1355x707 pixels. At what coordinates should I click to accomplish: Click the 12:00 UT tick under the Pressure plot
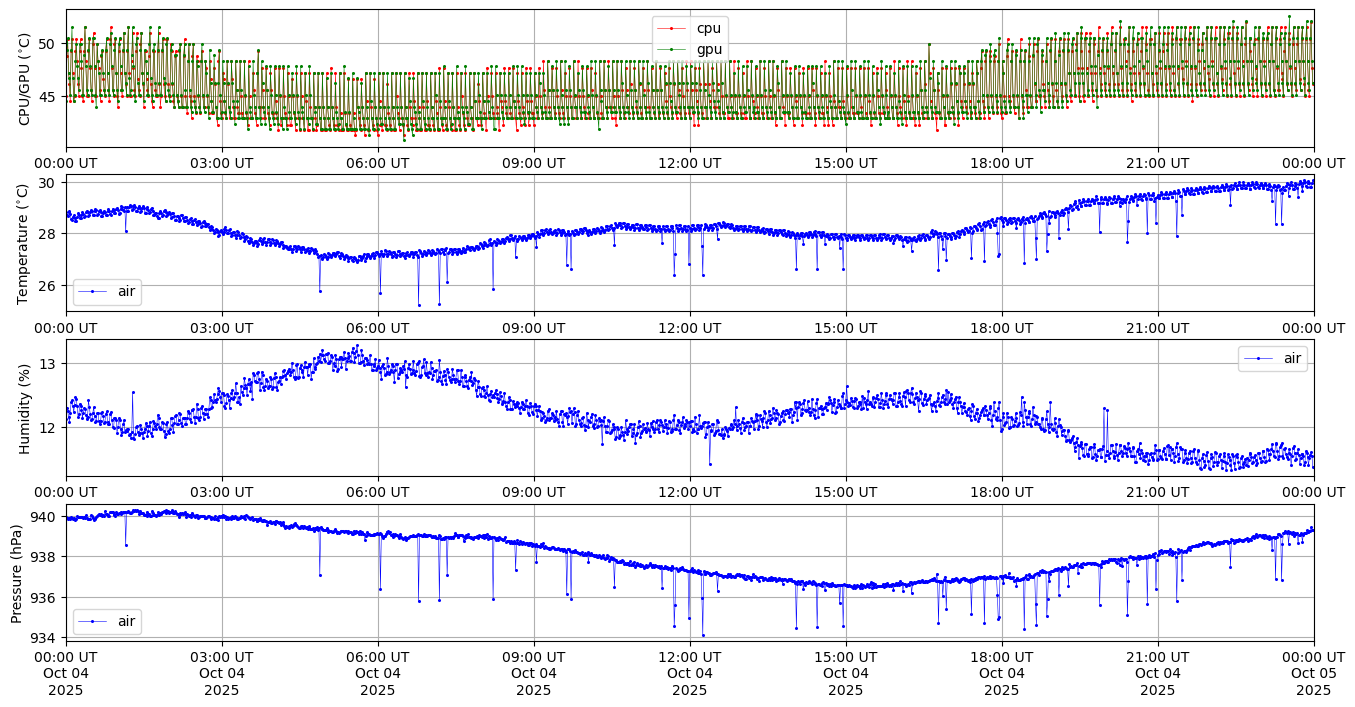pos(689,657)
